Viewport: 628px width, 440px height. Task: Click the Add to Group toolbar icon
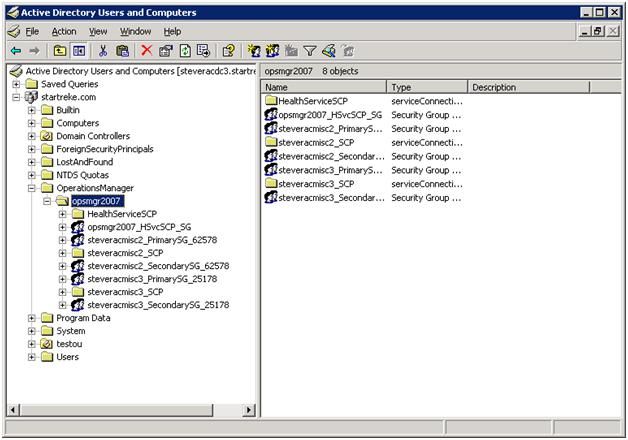pos(348,51)
